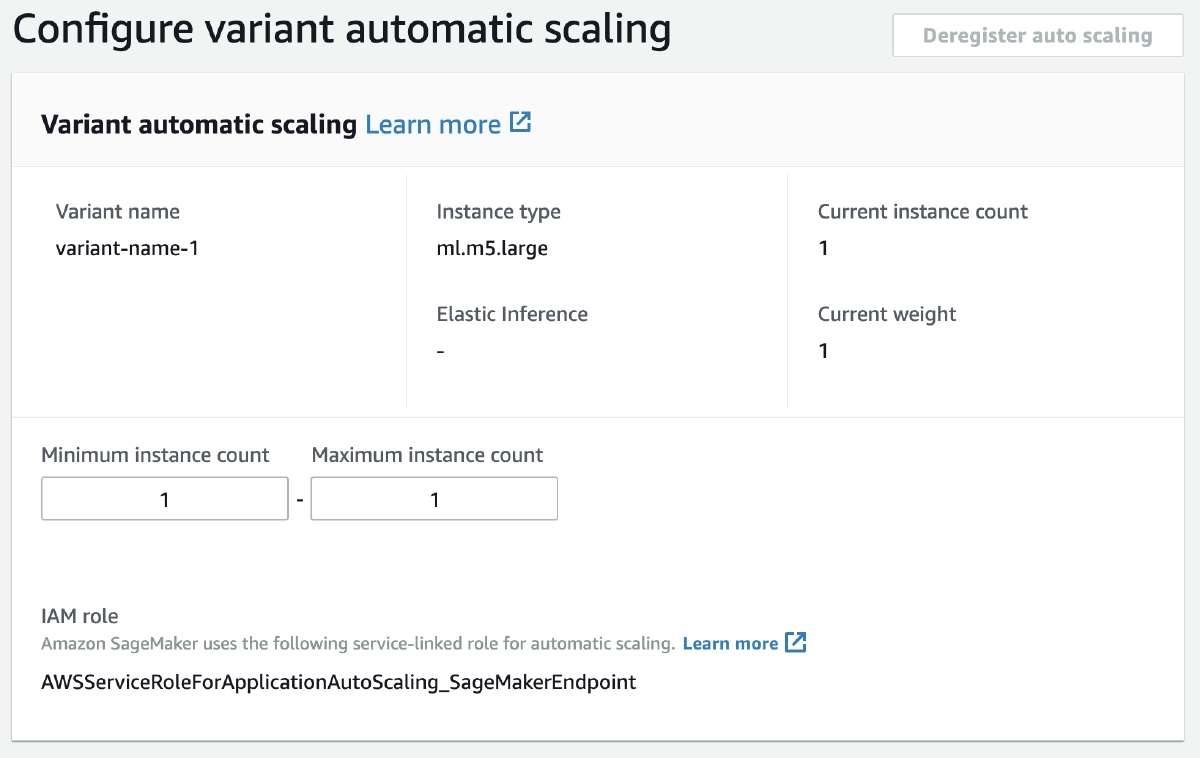Viewport: 1200px width, 758px height.
Task: Select the ml.m5.large instance type value
Action: click(x=492, y=248)
